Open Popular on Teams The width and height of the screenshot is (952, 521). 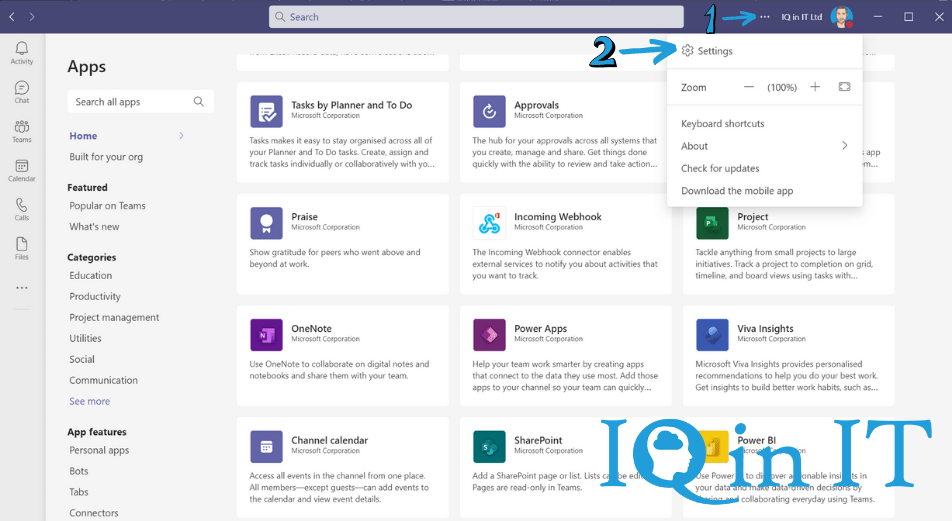click(107, 206)
